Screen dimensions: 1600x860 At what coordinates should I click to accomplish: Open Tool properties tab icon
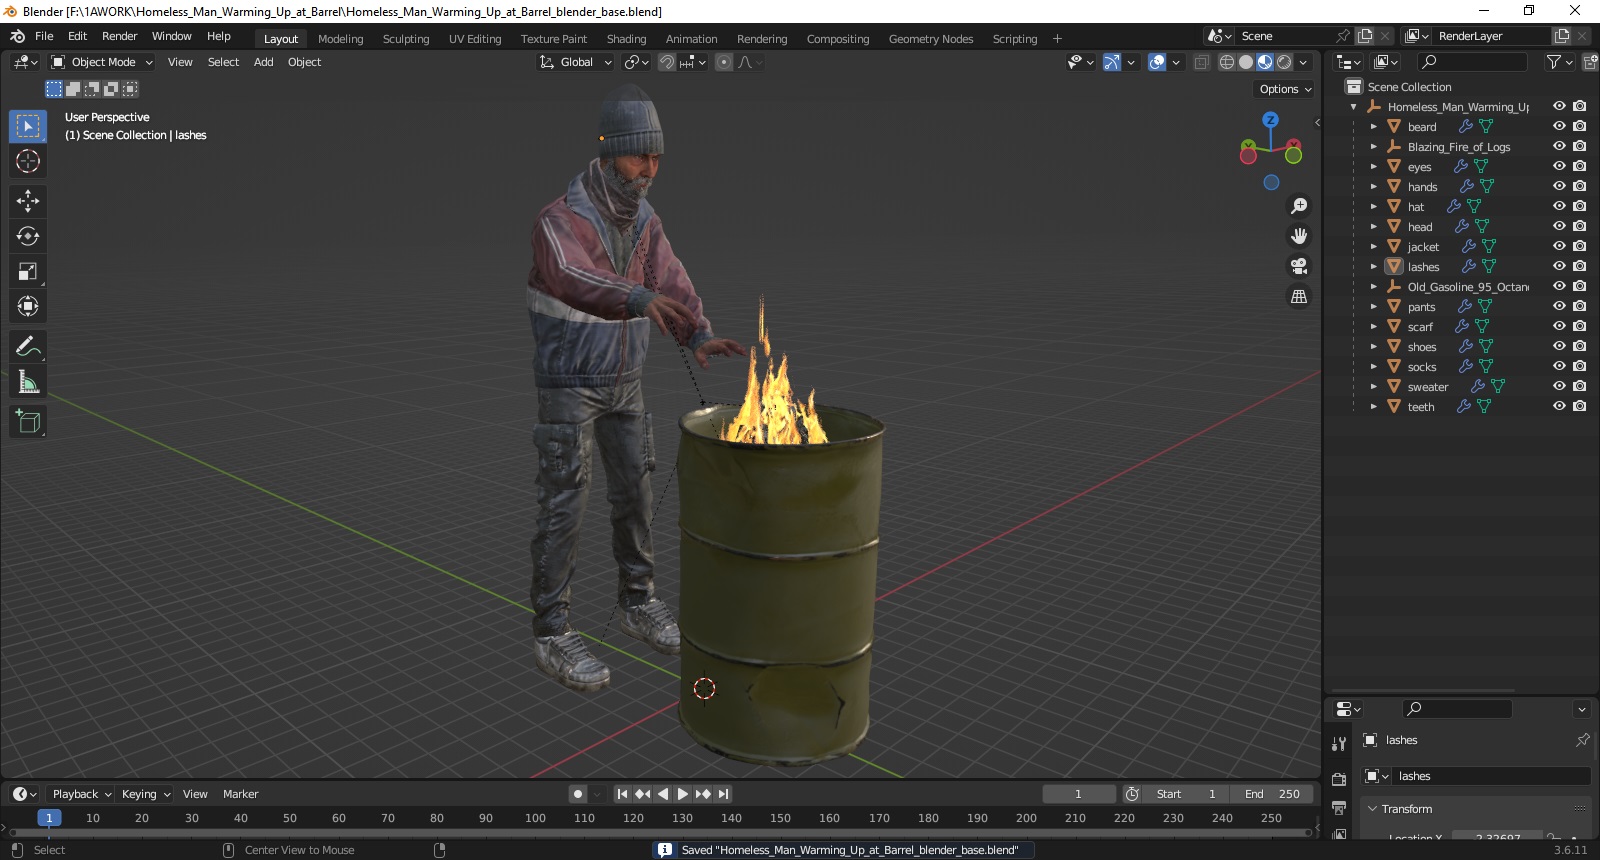point(1339,743)
